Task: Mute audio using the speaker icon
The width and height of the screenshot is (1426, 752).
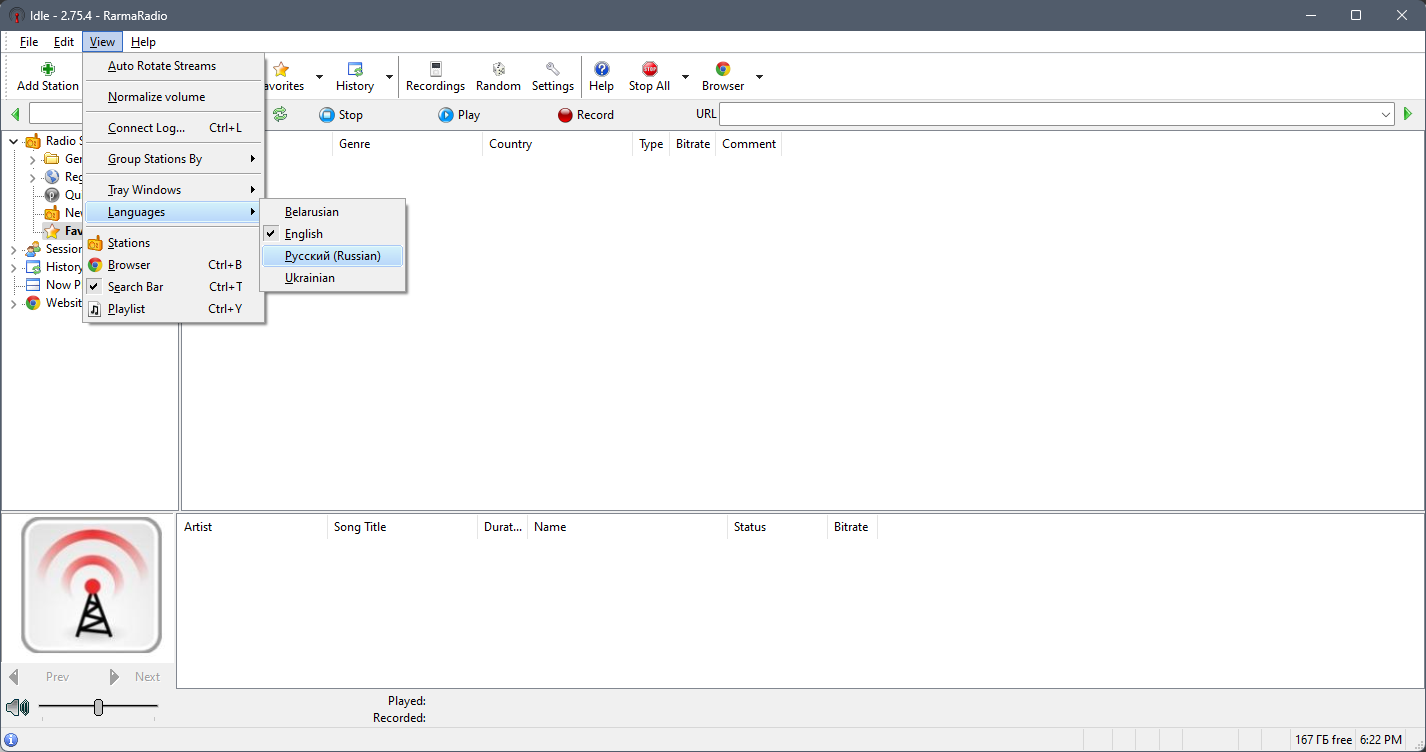Action: tap(17, 707)
